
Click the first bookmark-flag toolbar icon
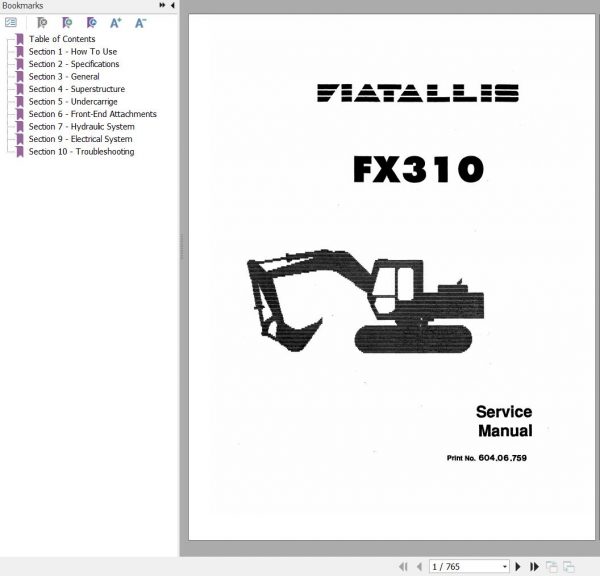(x=42, y=23)
